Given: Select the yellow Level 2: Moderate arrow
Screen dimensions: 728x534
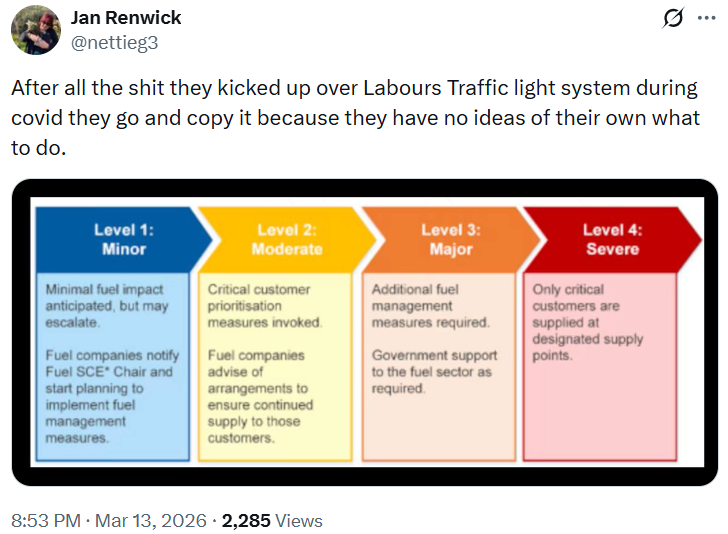Looking at the screenshot, I should click(x=286, y=239).
